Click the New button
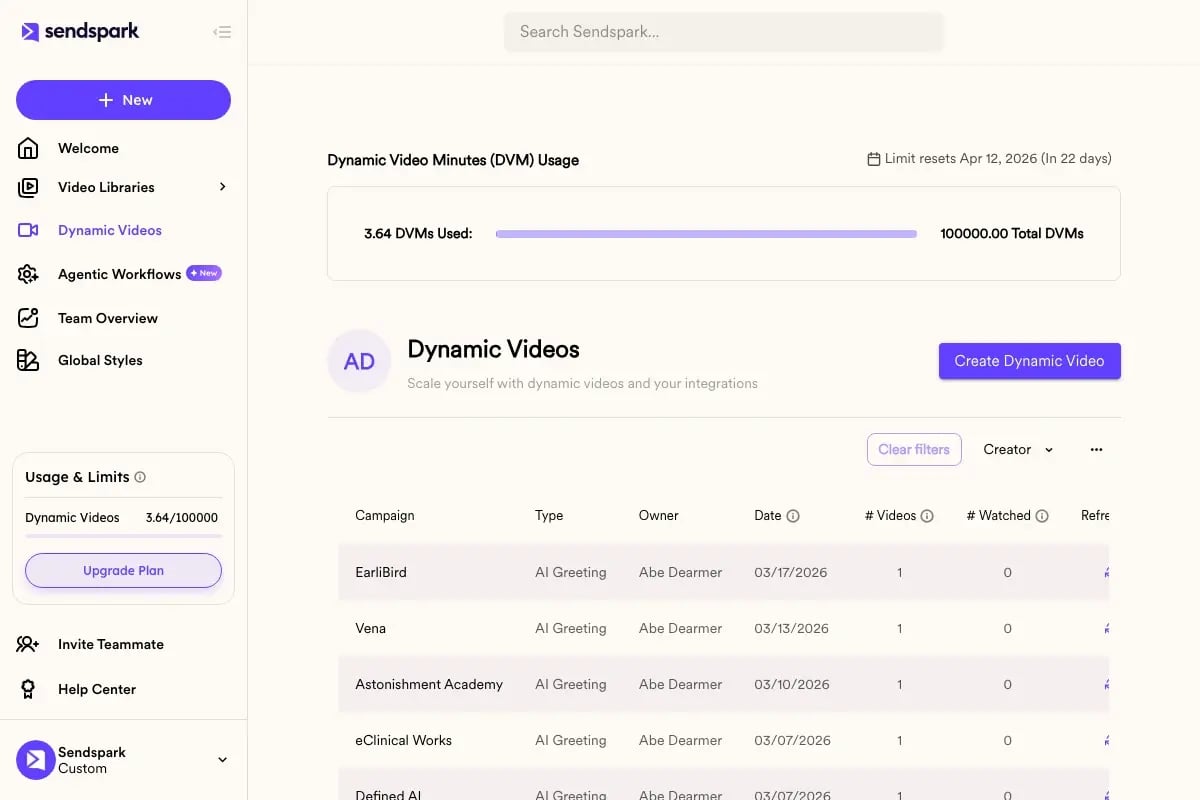Image resolution: width=1200 pixels, height=800 pixels. [x=123, y=100]
